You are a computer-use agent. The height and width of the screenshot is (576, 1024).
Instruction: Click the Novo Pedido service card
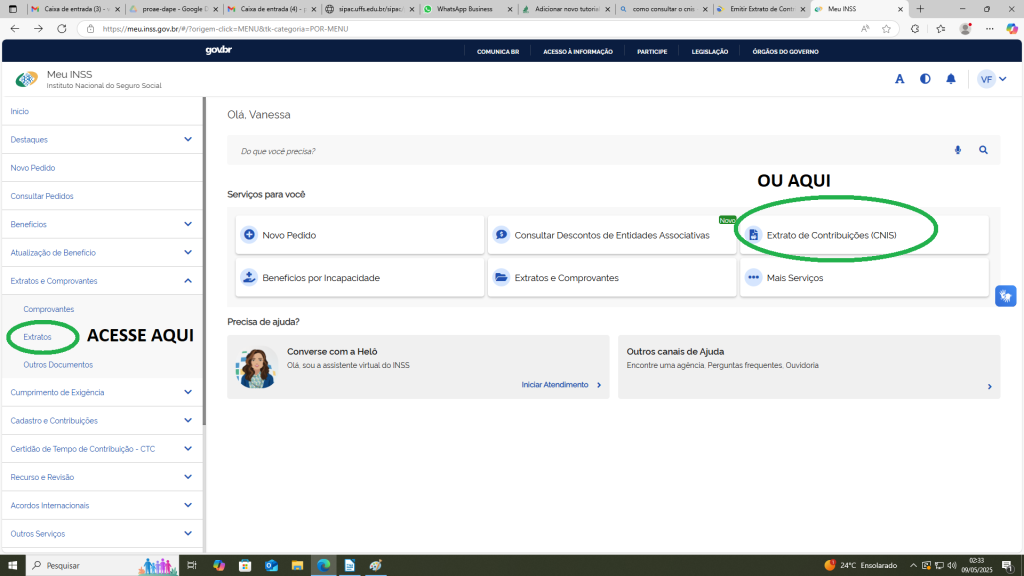click(360, 235)
